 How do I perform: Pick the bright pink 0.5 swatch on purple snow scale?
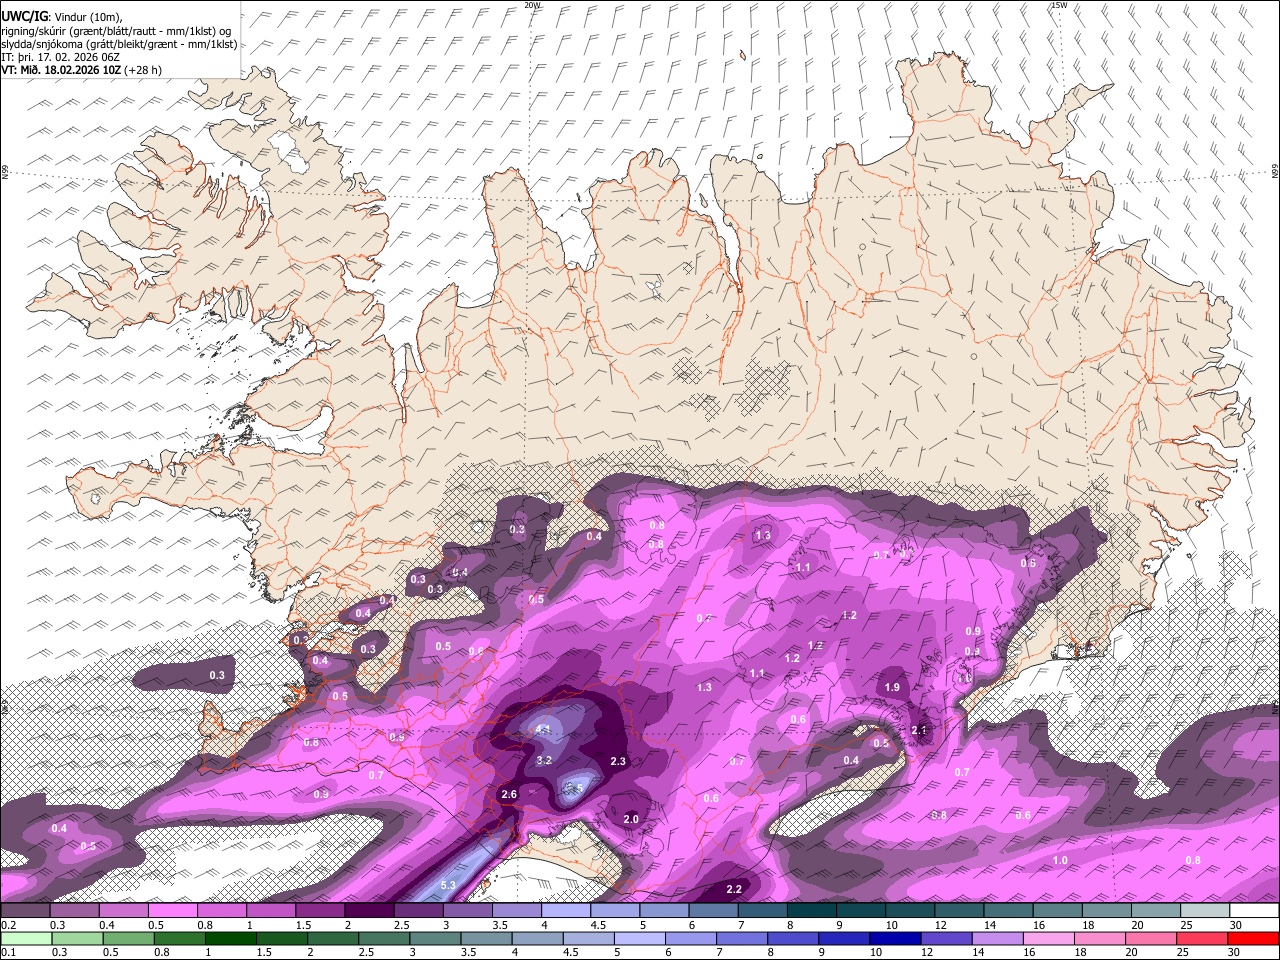click(x=172, y=911)
